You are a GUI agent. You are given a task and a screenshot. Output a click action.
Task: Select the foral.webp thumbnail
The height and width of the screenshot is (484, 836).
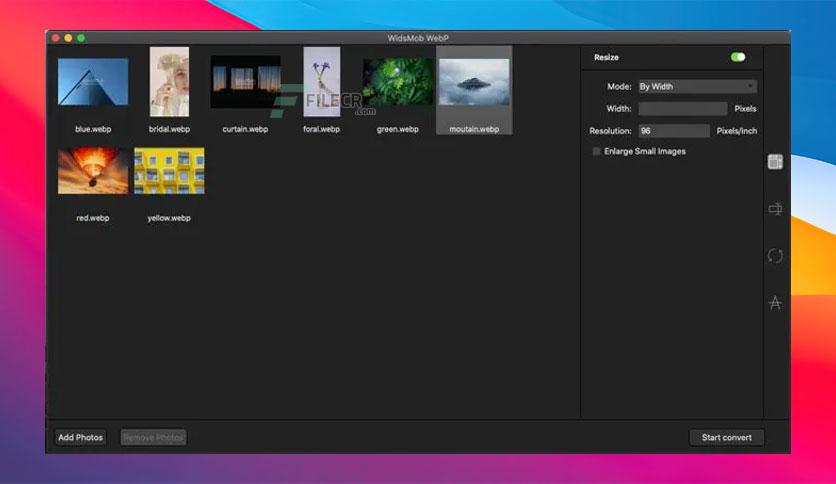(321, 82)
